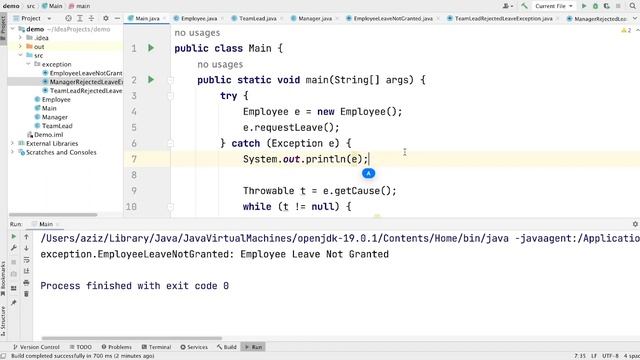Click Run console horizontal scrollbar

point(131,338)
